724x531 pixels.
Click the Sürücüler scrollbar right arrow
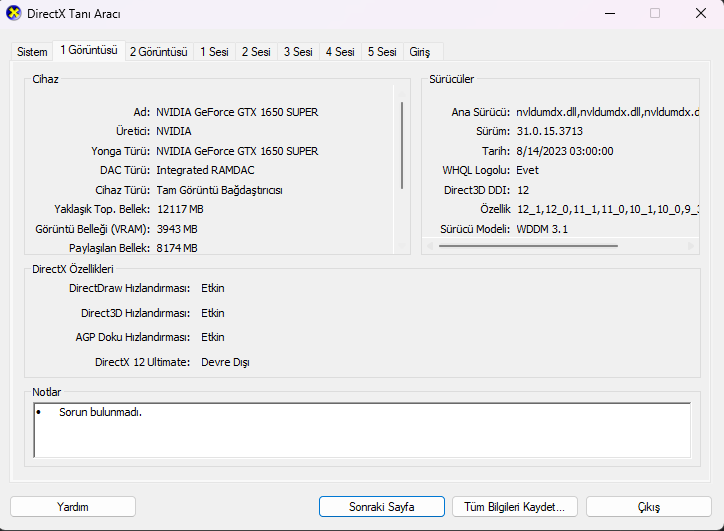pyautogui.click(x=691, y=246)
